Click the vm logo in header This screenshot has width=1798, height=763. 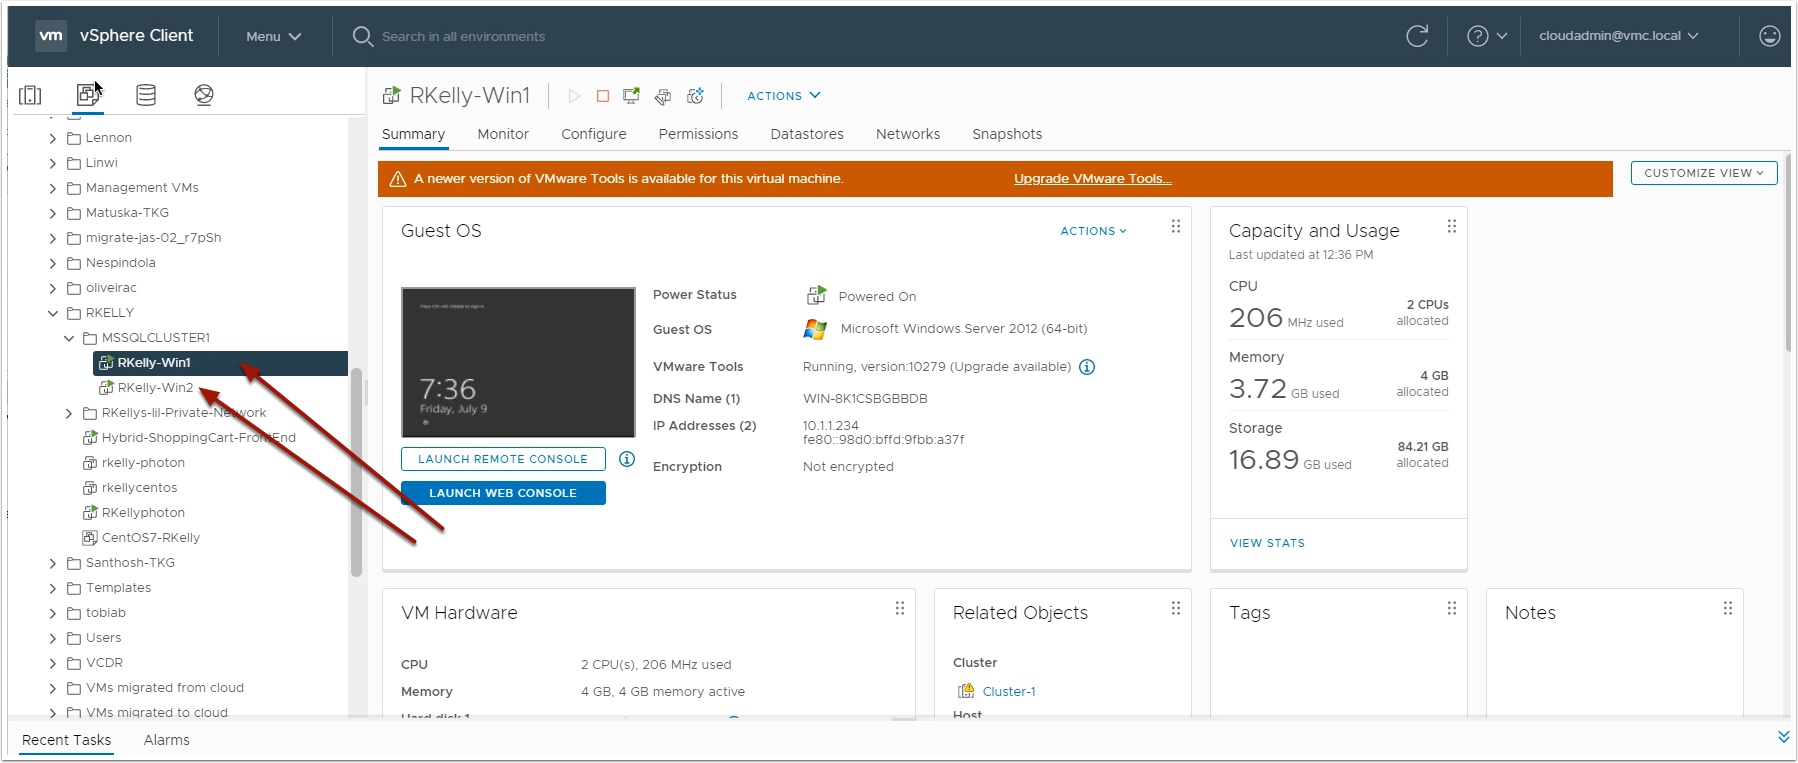pos(51,36)
